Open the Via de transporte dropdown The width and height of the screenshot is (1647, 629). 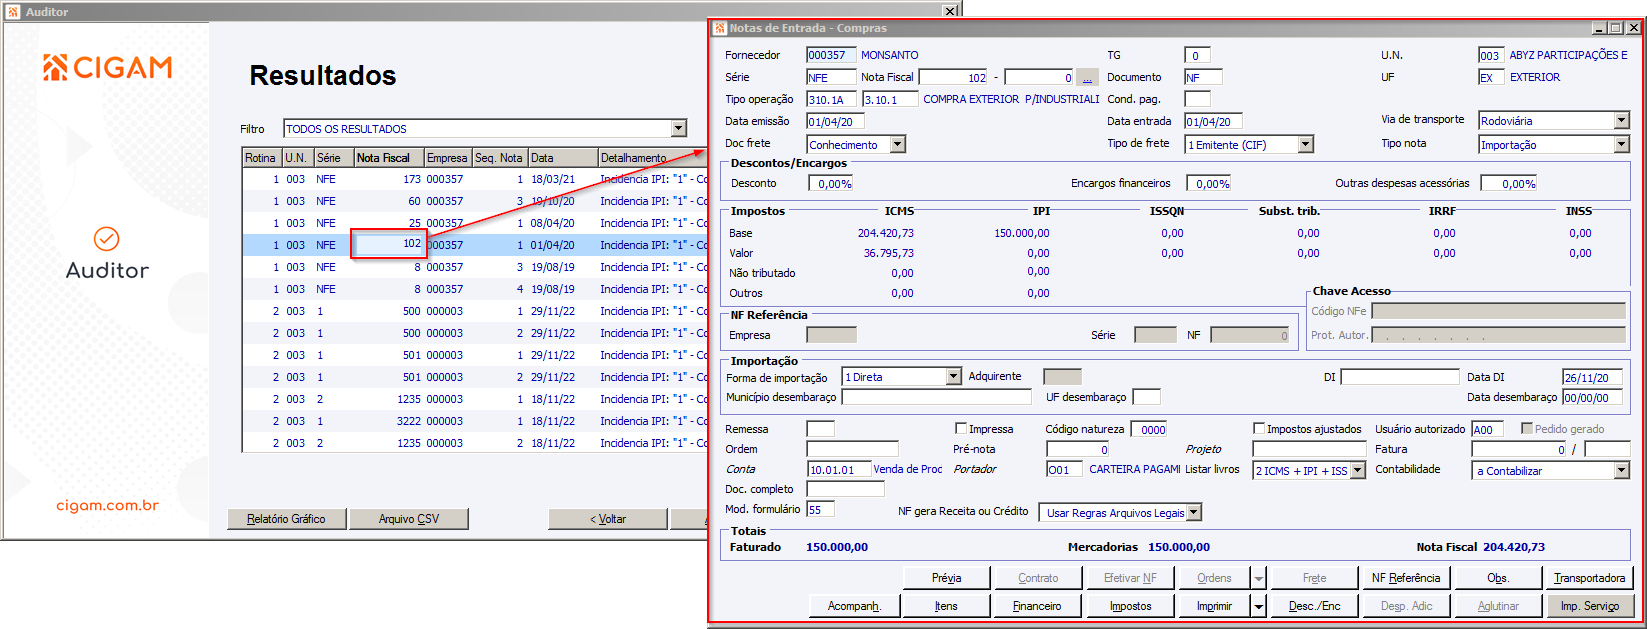pyautogui.click(x=1621, y=121)
